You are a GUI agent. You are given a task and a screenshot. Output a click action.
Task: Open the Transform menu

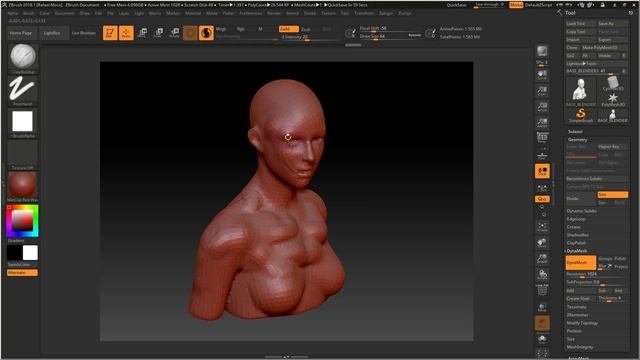tap(364, 13)
